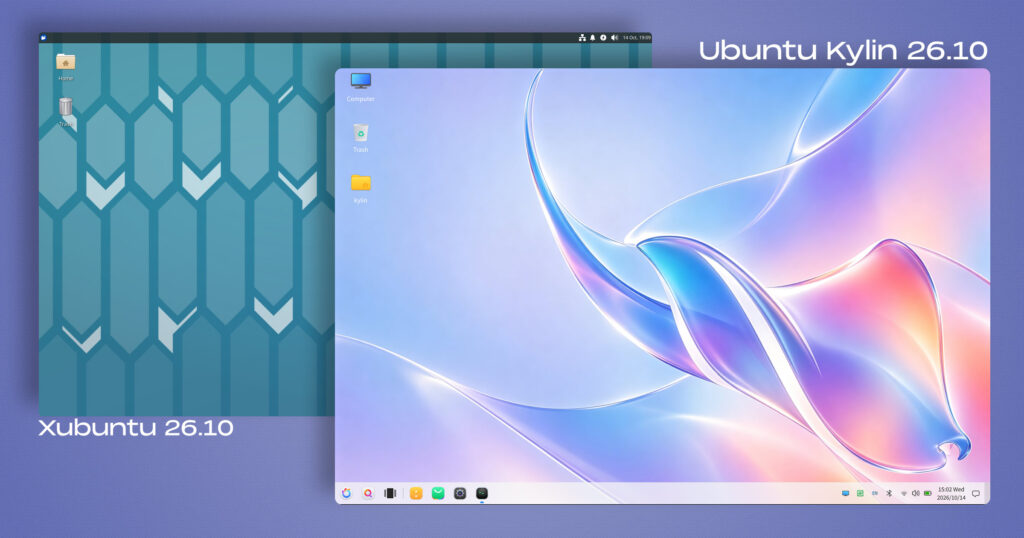Open the keyboard input tray icon in Kylin
The width and height of the screenshot is (1024, 538).
click(x=874, y=493)
